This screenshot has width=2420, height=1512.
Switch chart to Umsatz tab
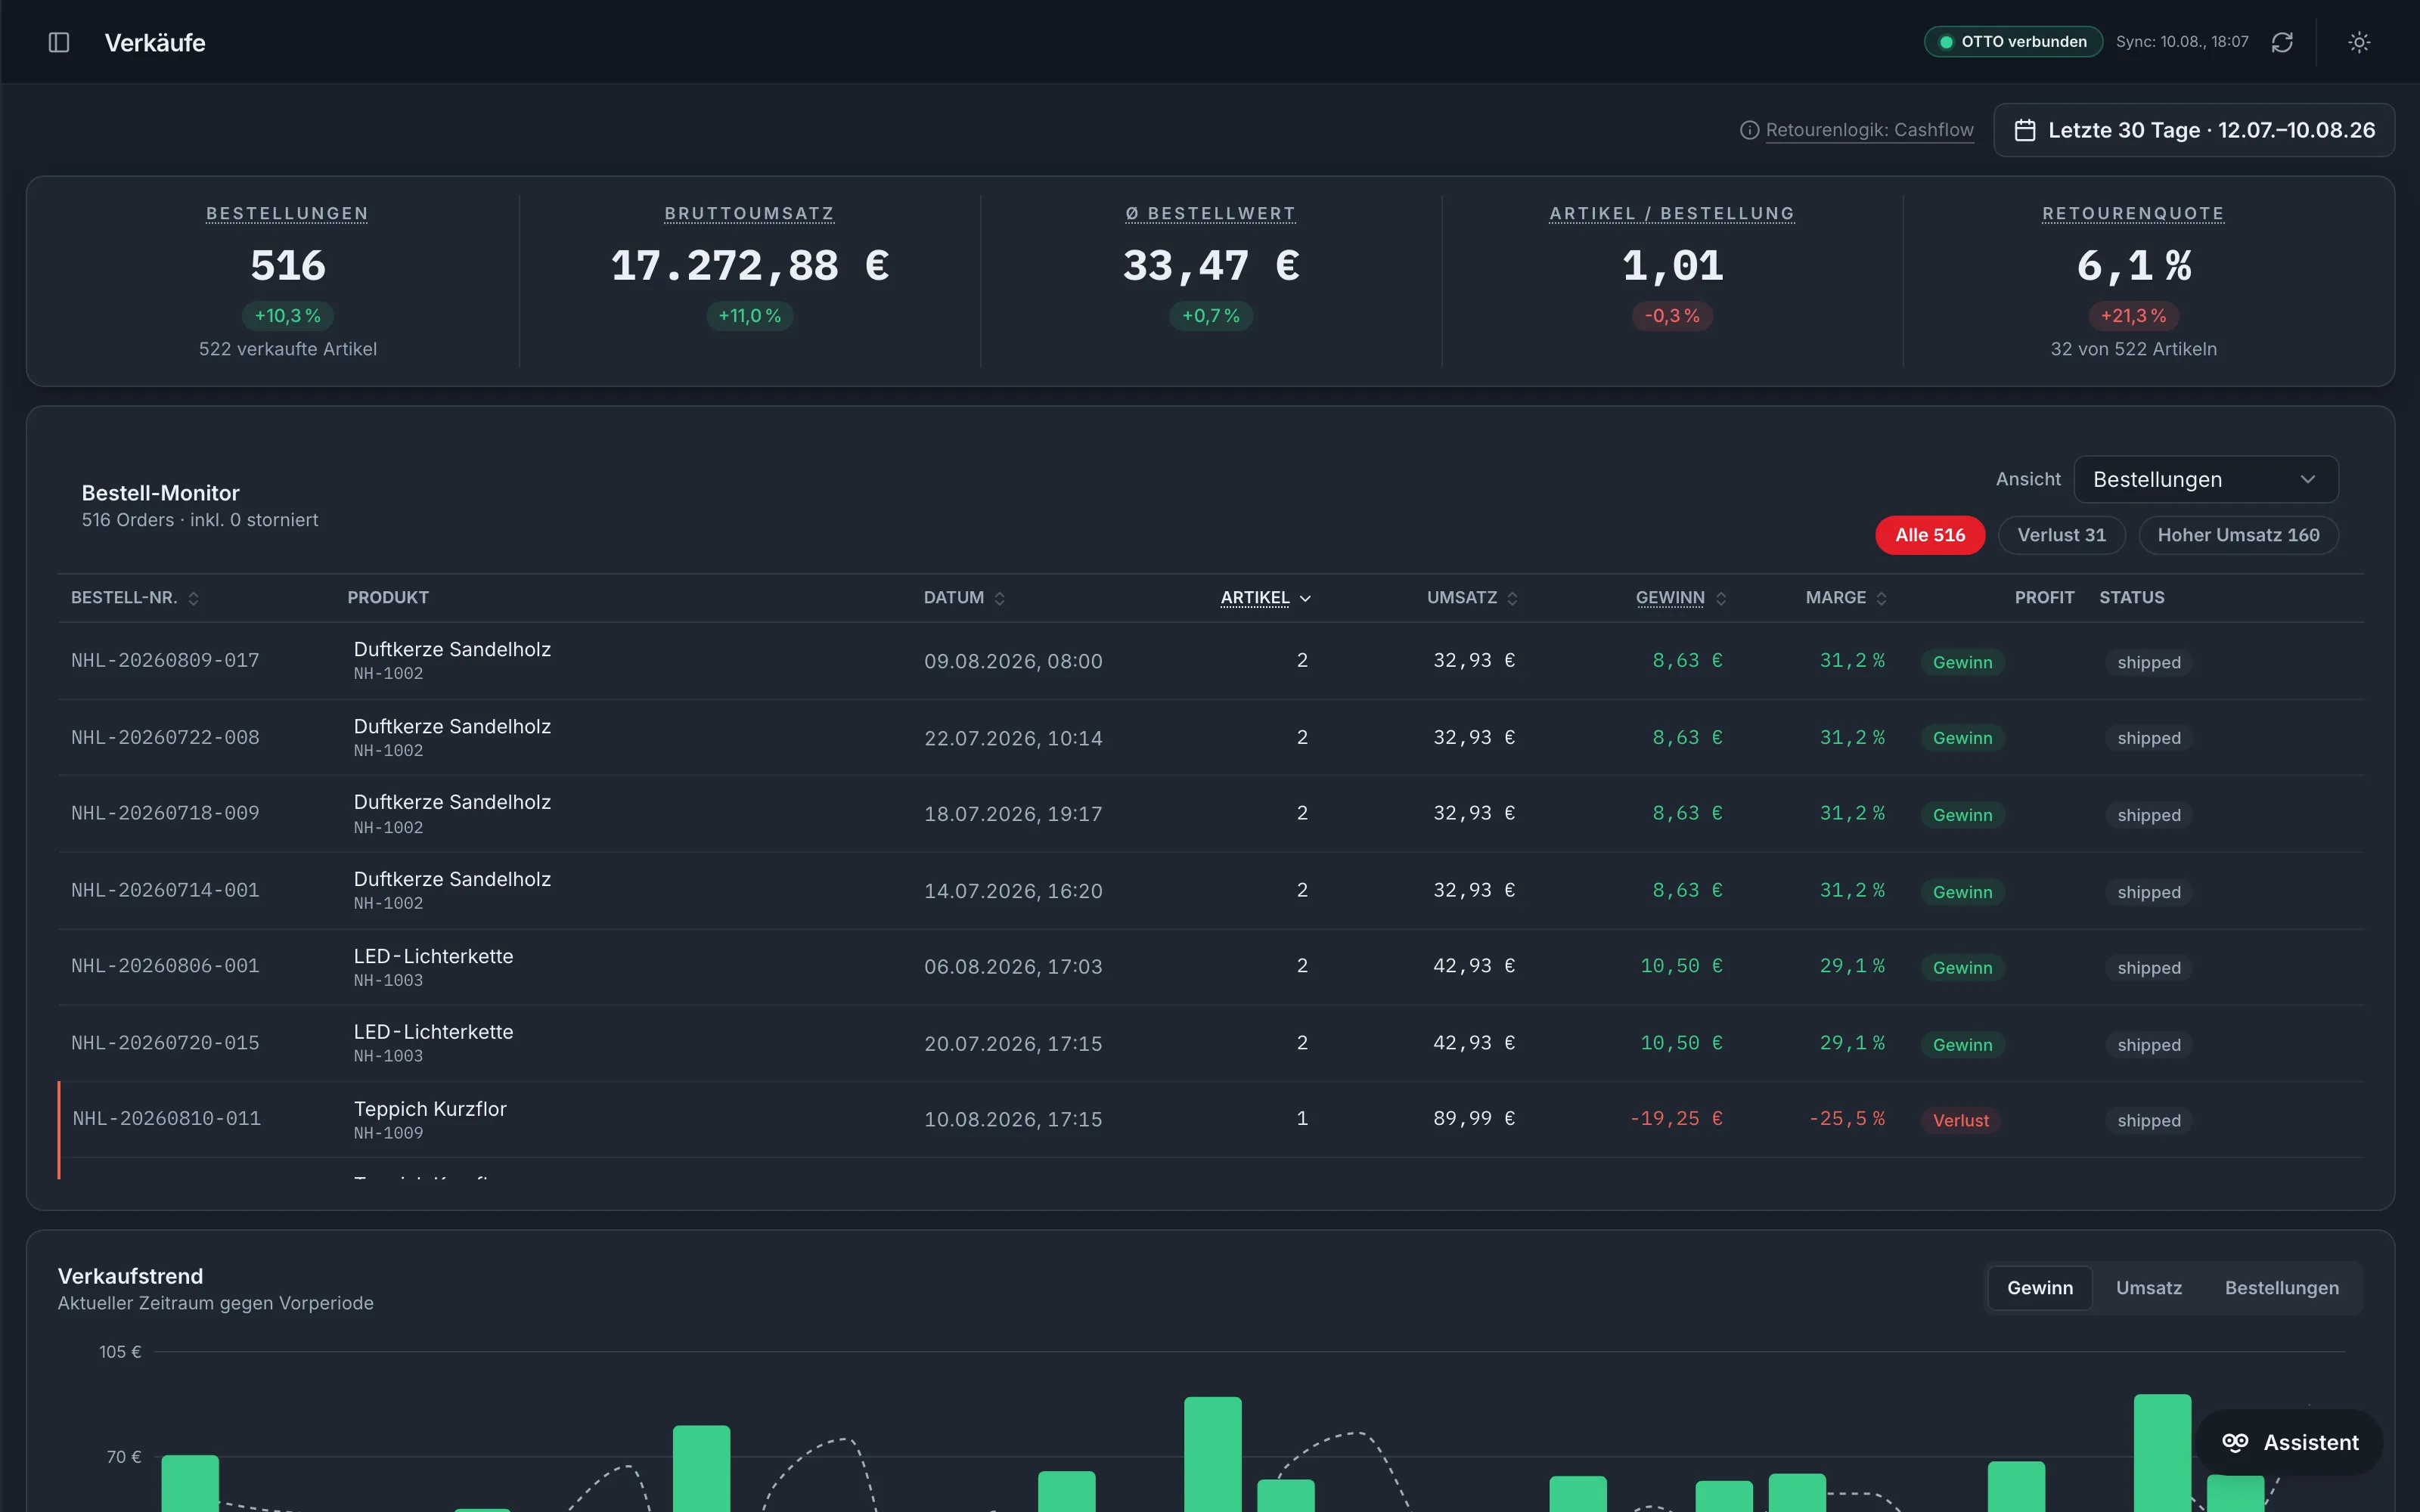point(2149,1288)
